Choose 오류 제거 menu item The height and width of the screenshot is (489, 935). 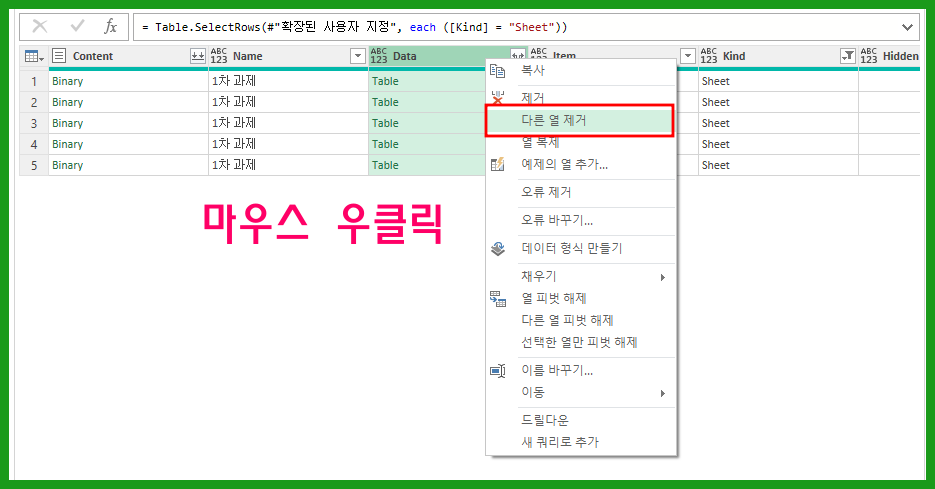pos(581,192)
